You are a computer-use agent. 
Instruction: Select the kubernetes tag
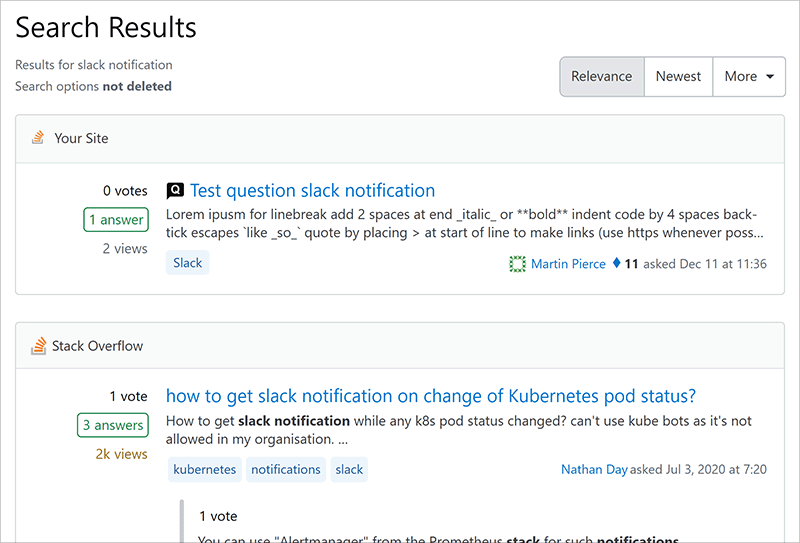[205, 469]
